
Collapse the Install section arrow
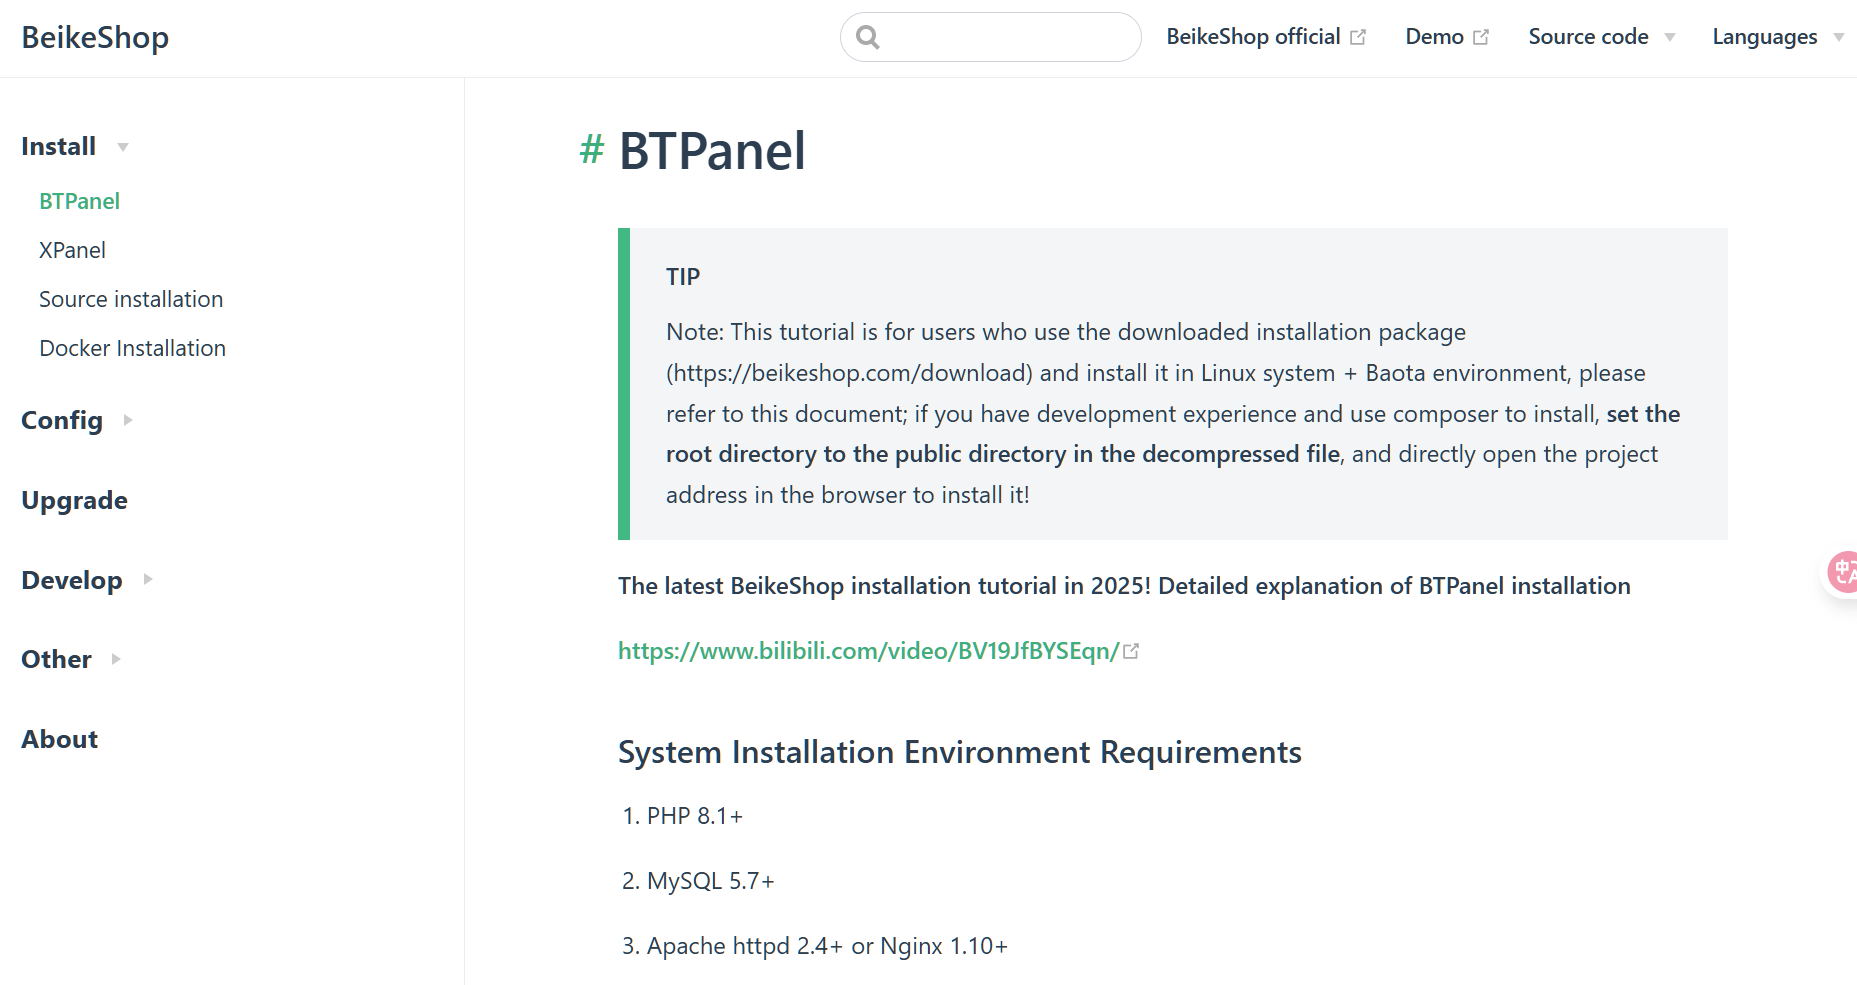(123, 147)
